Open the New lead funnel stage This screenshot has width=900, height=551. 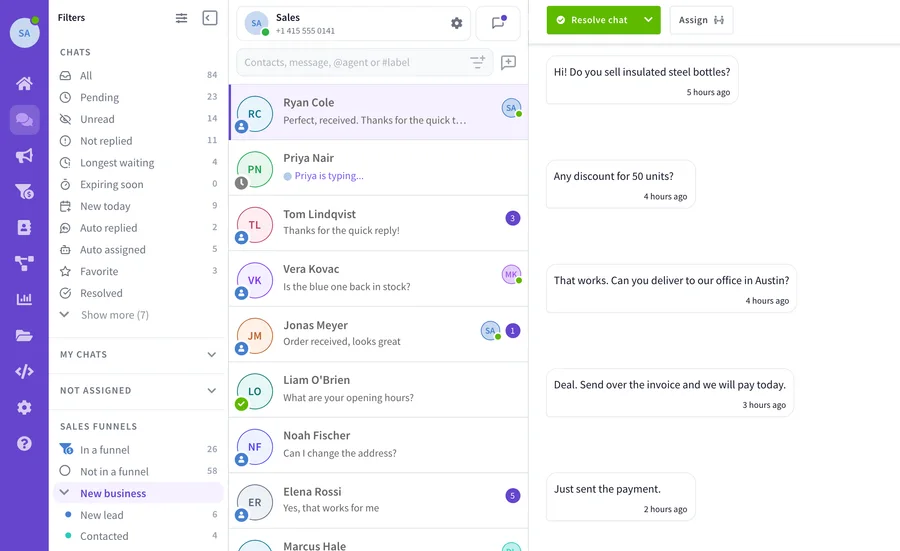tap(138, 515)
